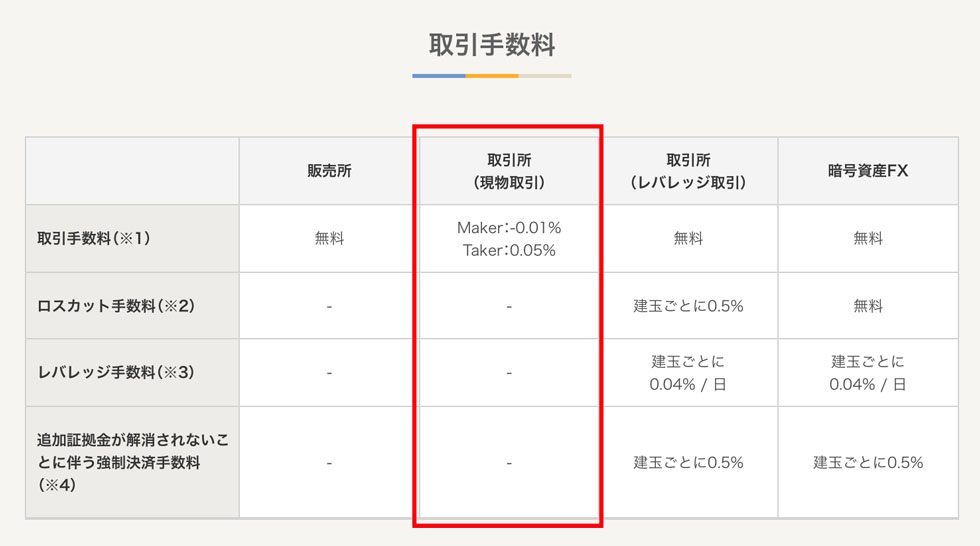Viewport: 980px width, 546px height.
Task: Click the dash in 販売所 ロスカット手数料 cell
Action: click(329, 306)
